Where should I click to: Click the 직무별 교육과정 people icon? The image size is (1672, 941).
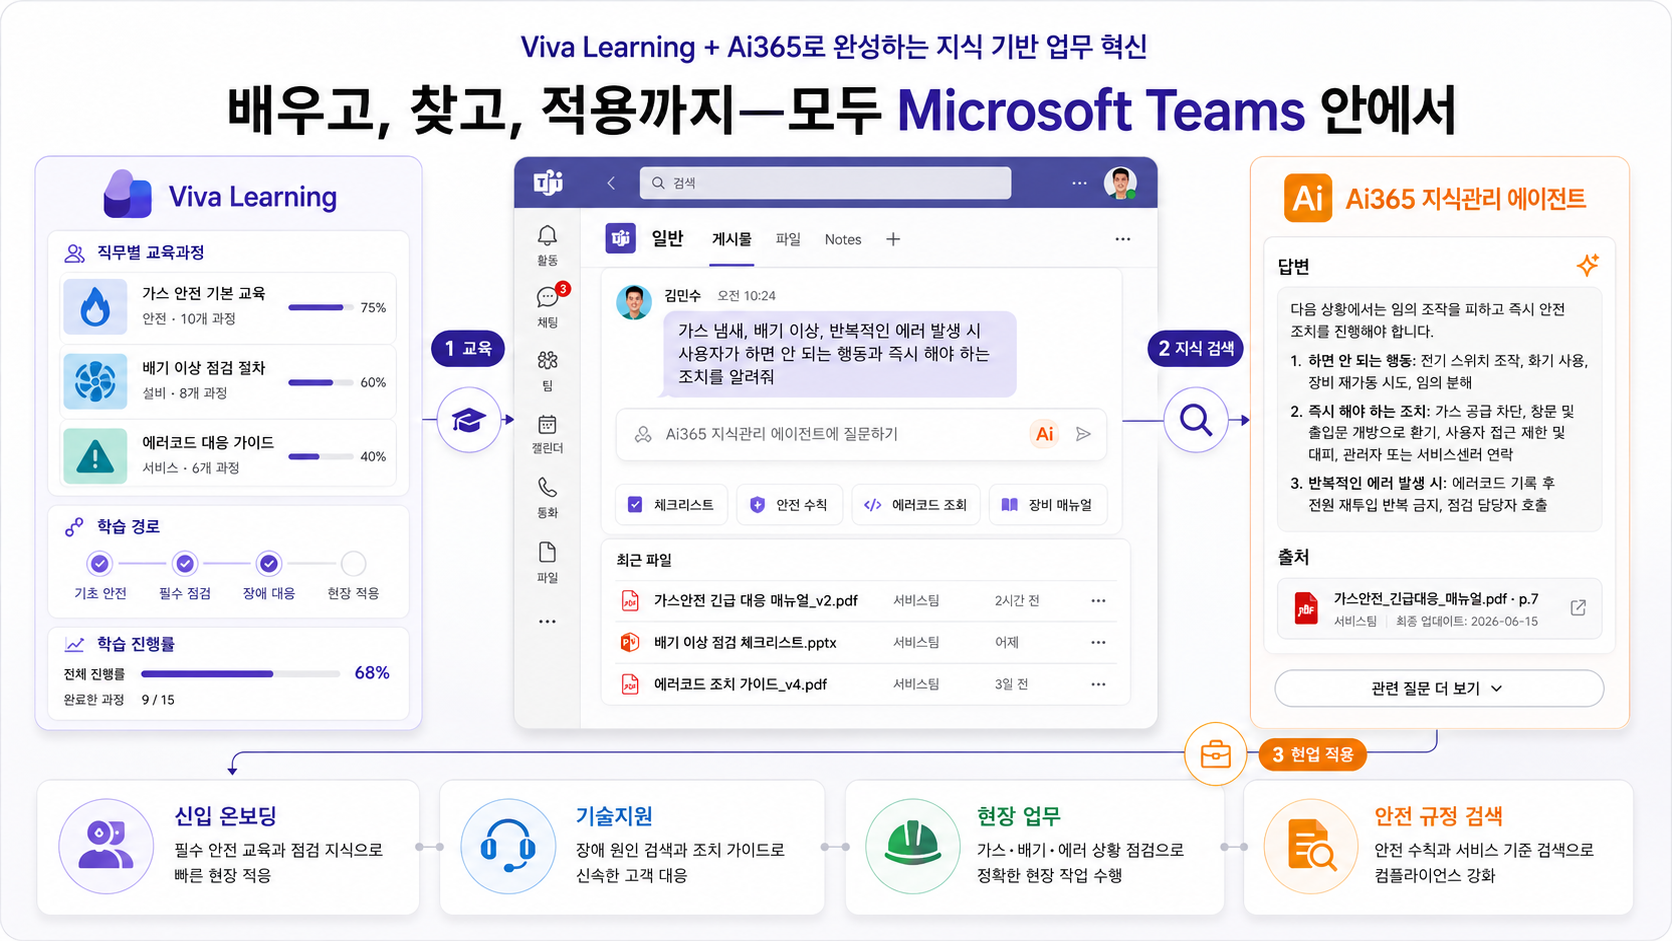pyautogui.click(x=74, y=253)
